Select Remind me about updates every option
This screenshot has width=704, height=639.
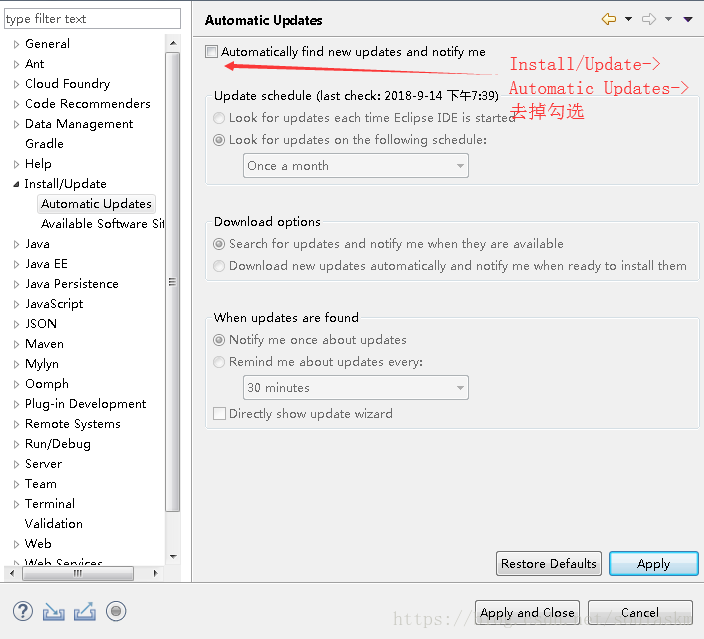click(x=219, y=362)
